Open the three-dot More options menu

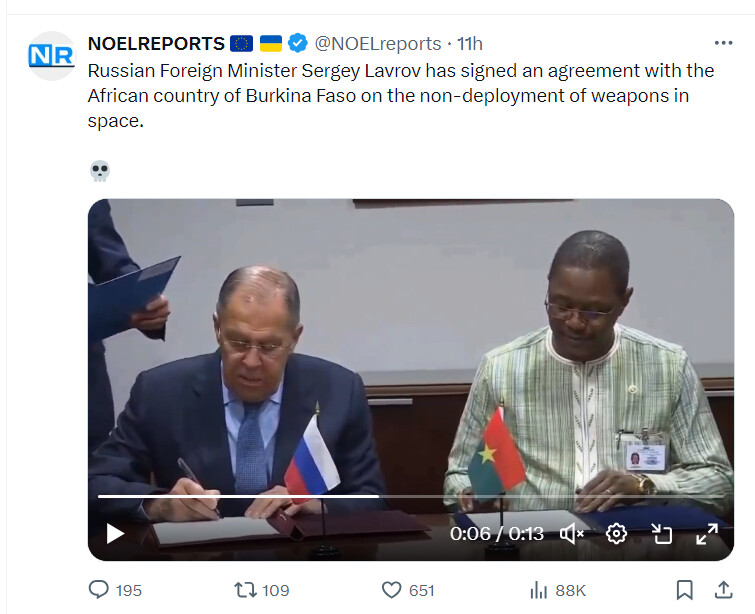point(723,44)
